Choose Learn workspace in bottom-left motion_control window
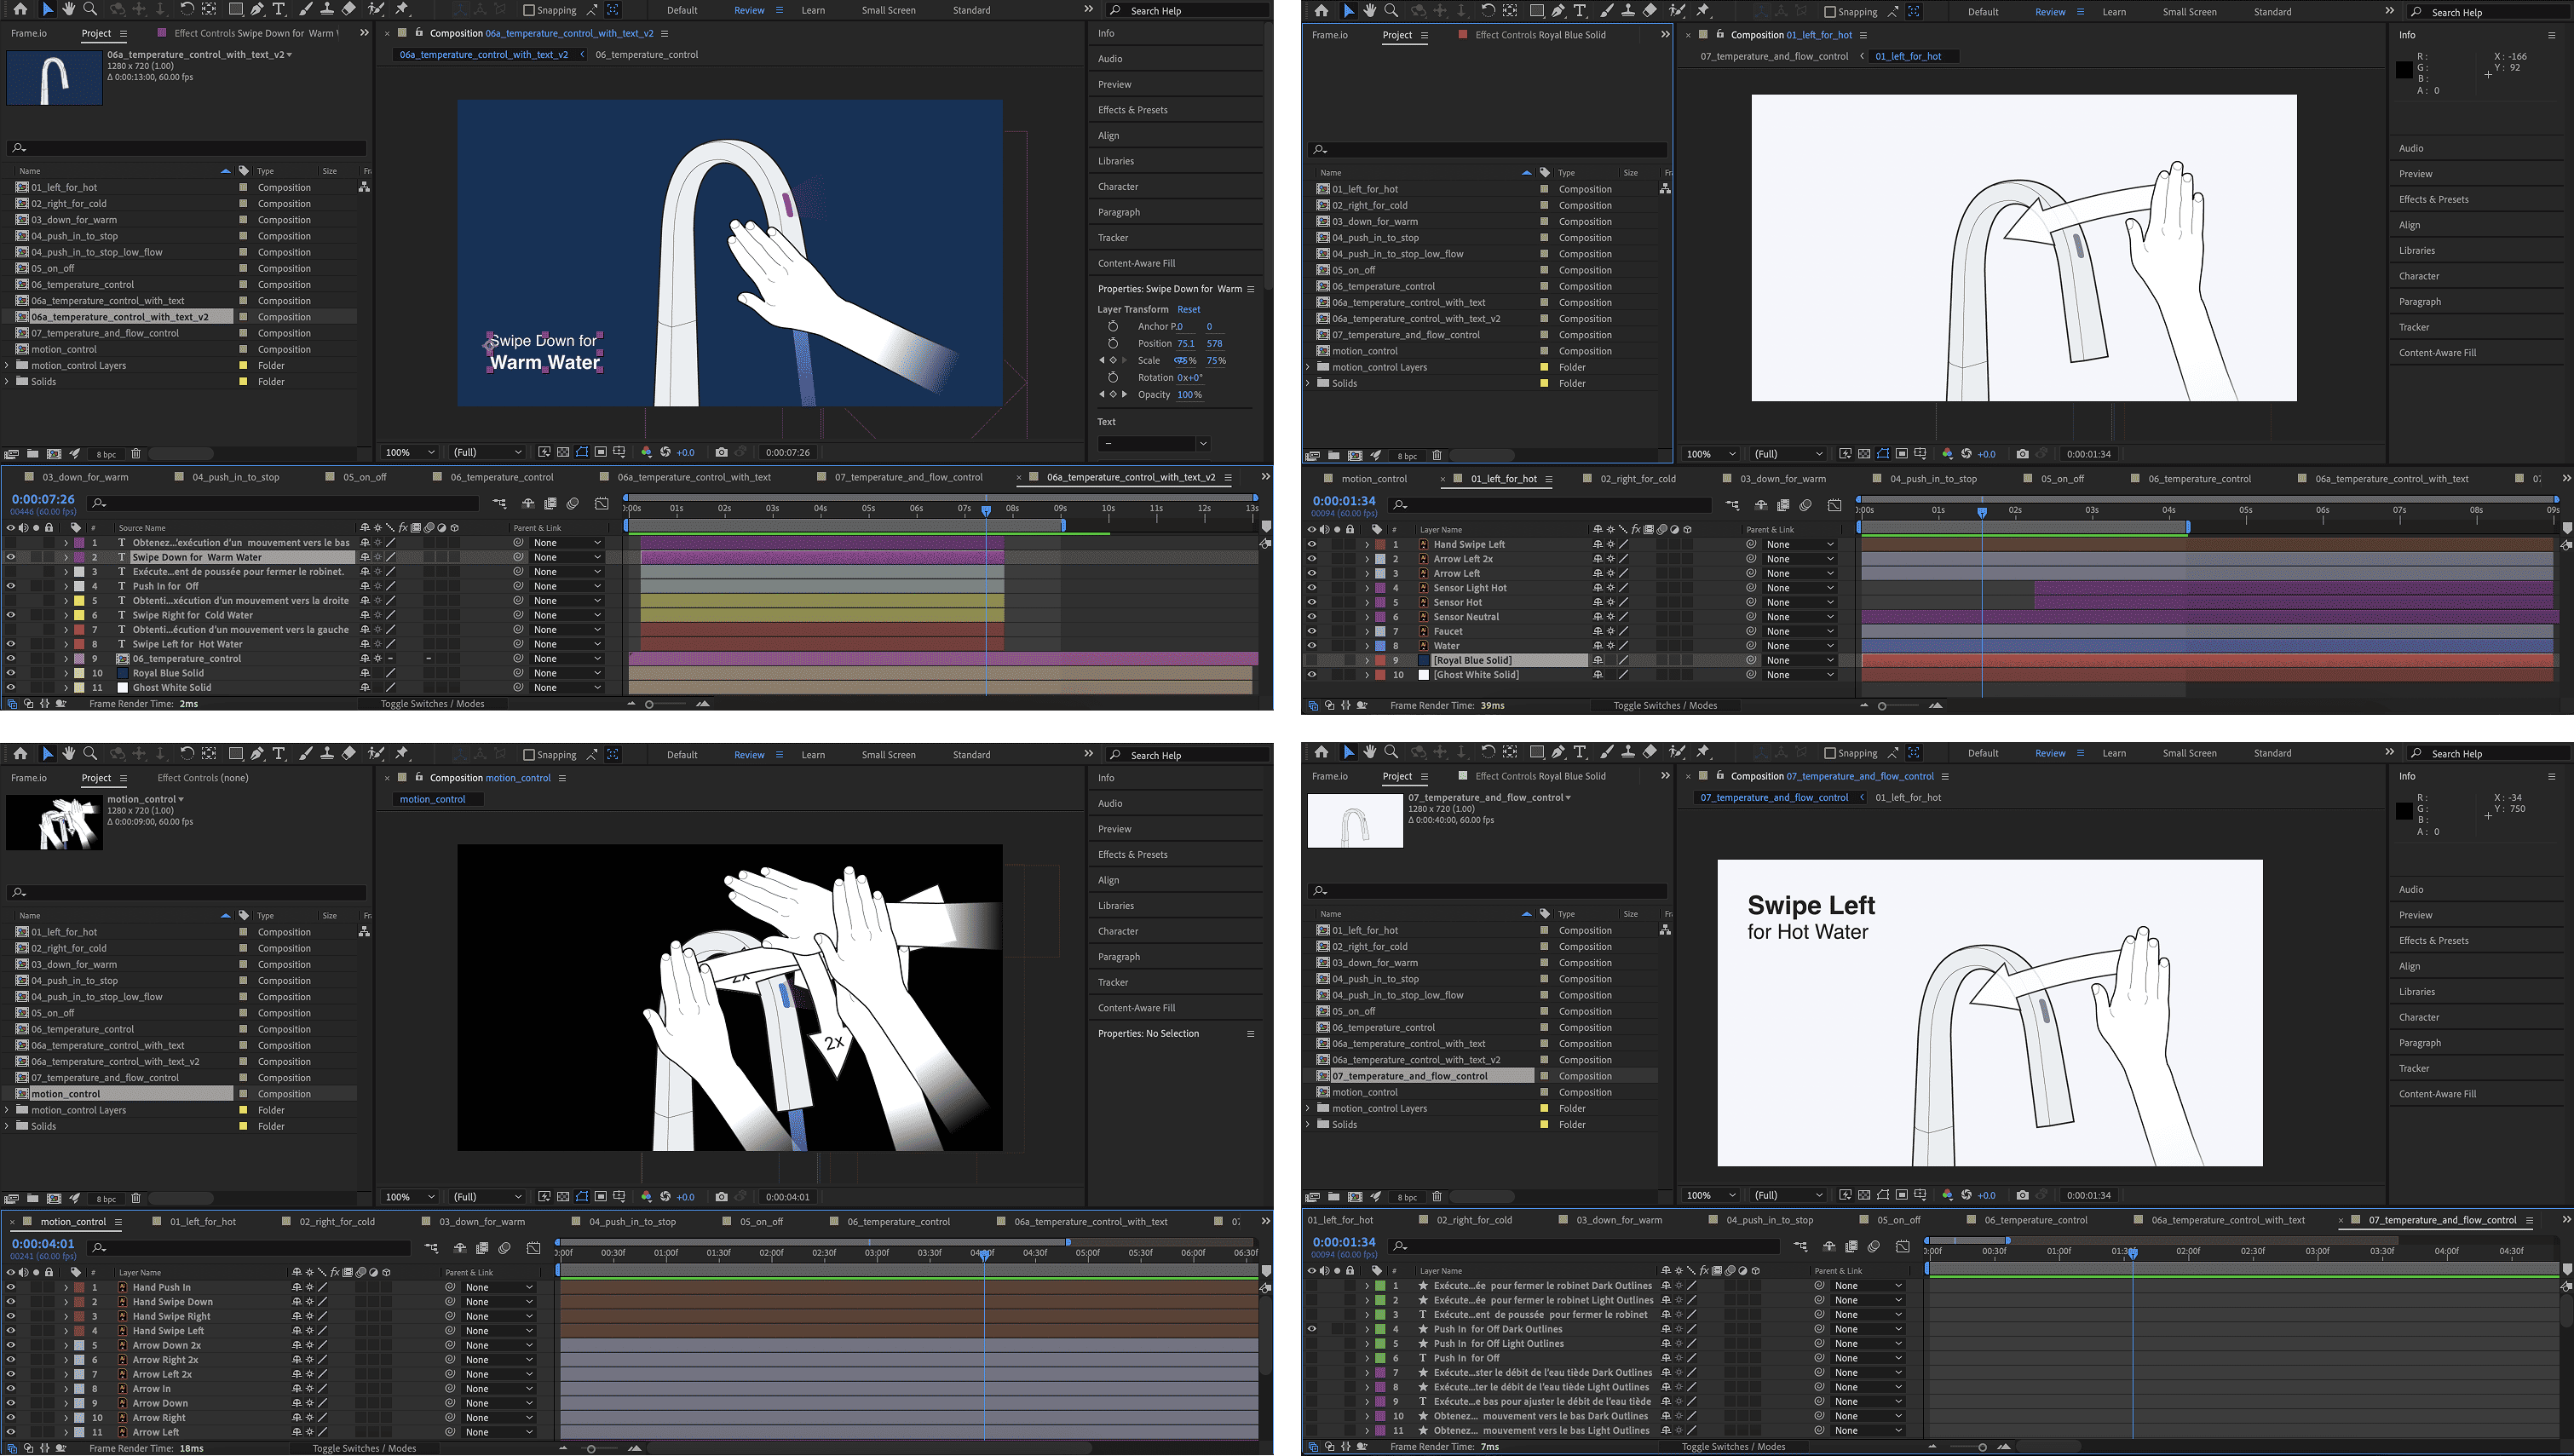Viewport: 2574px width, 1456px height. (x=813, y=755)
